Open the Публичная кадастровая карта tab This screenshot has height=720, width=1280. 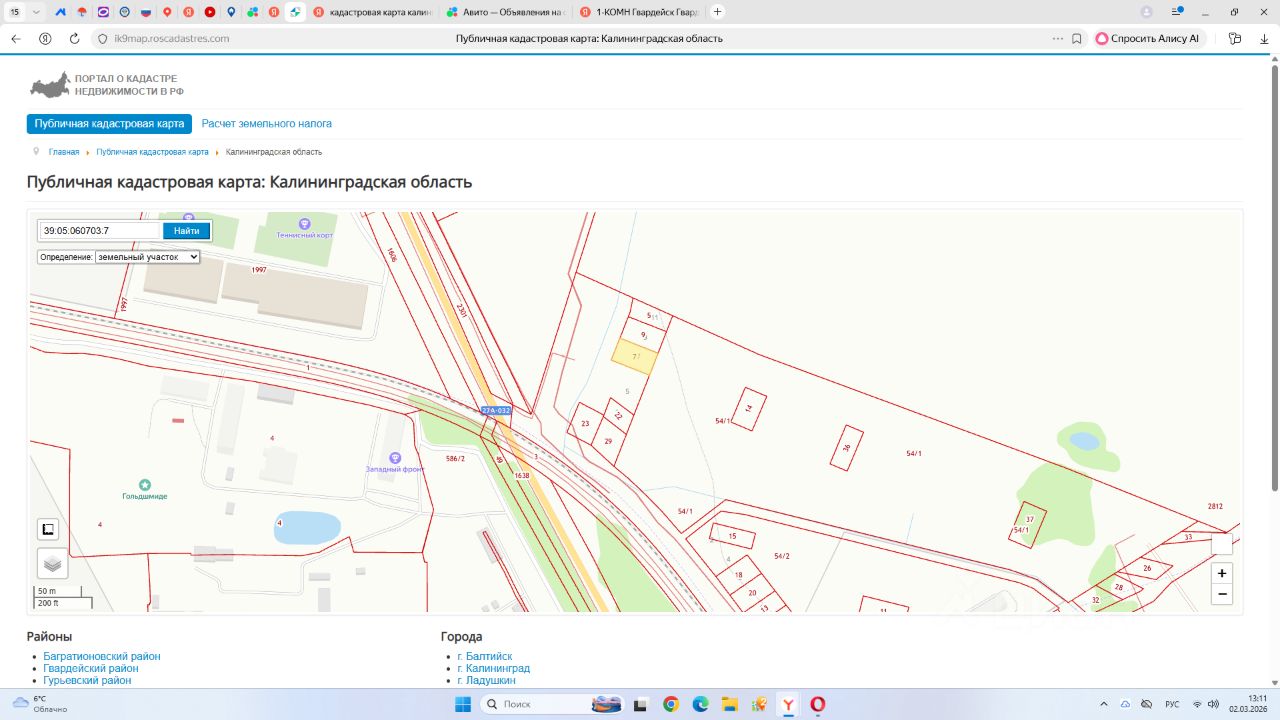(x=109, y=124)
